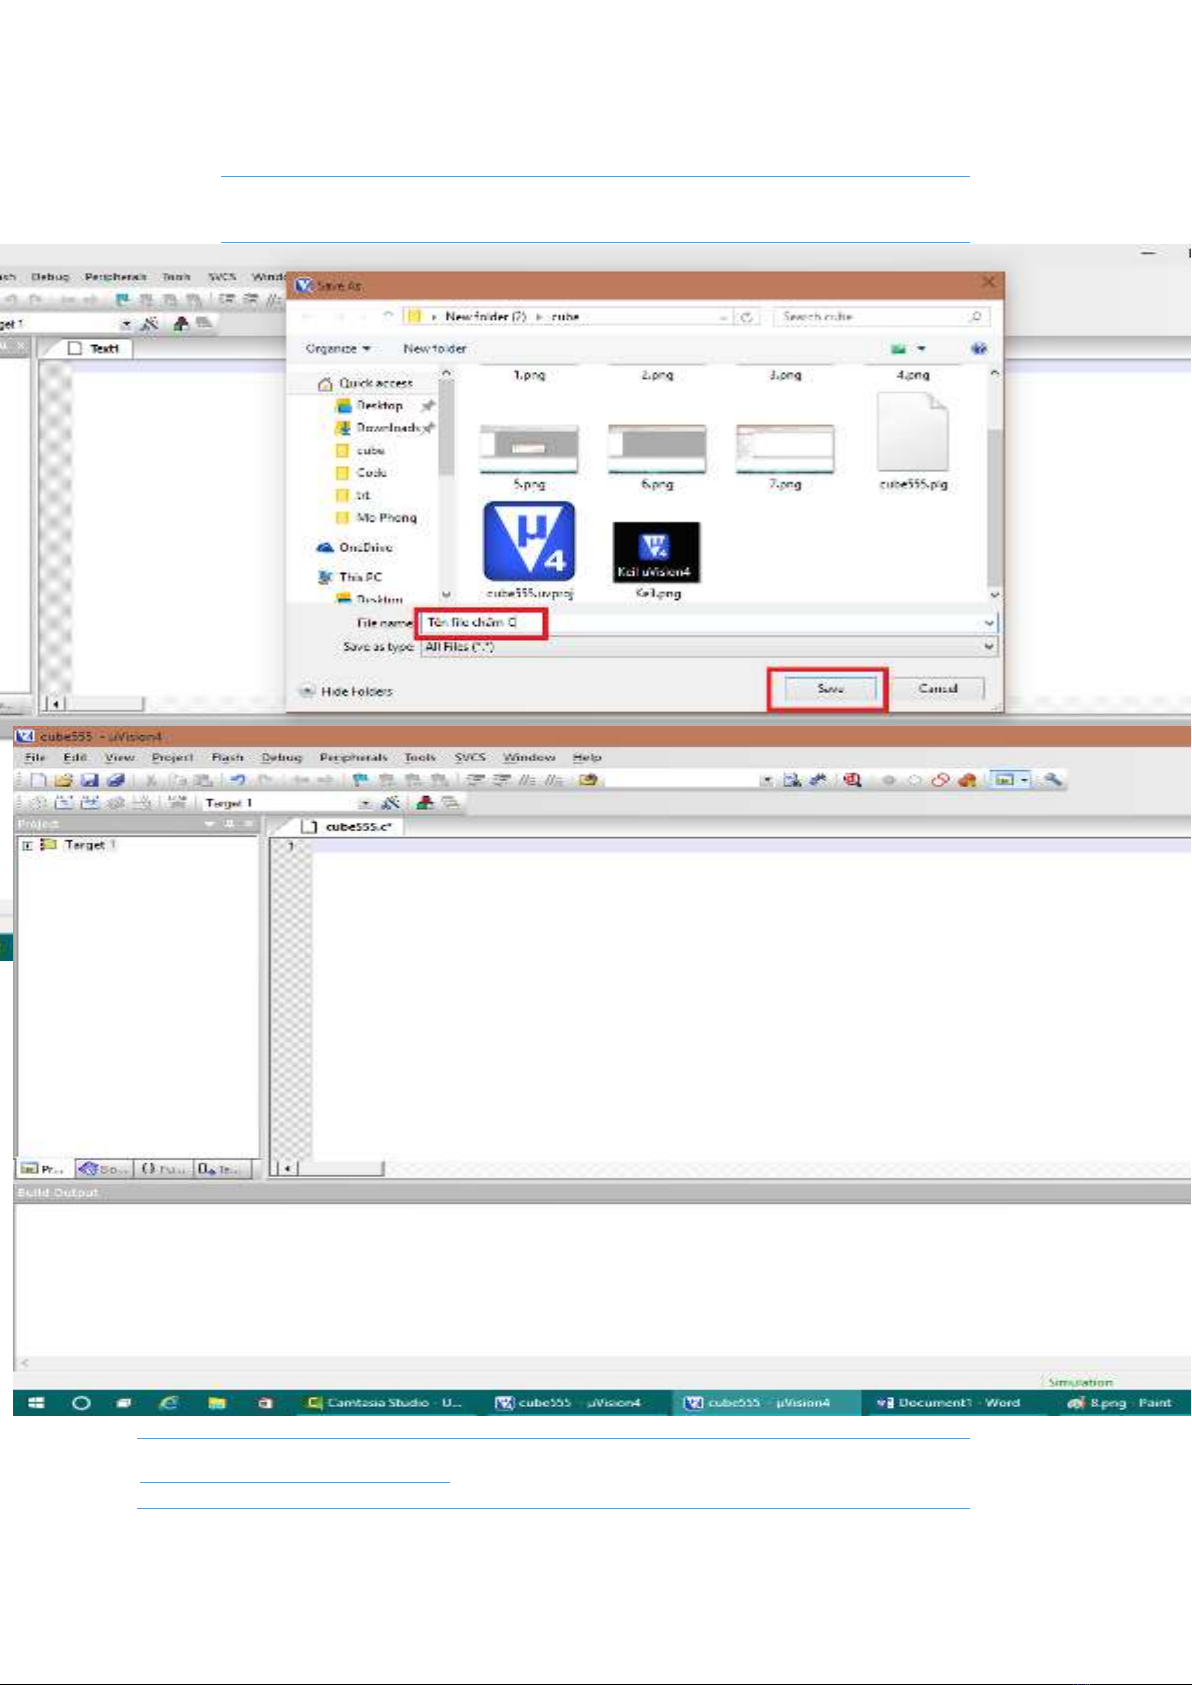The width and height of the screenshot is (1192, 1685).
Task: Open the find combo box dropdown in uVision toolbar
Action: point(767,780)
